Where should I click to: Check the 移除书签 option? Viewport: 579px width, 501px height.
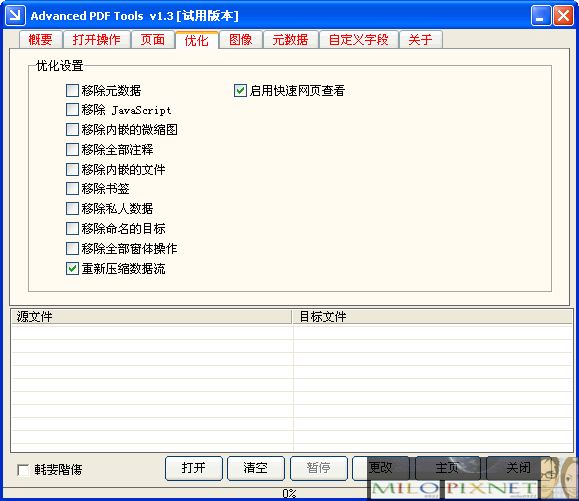tap(72, 189)
